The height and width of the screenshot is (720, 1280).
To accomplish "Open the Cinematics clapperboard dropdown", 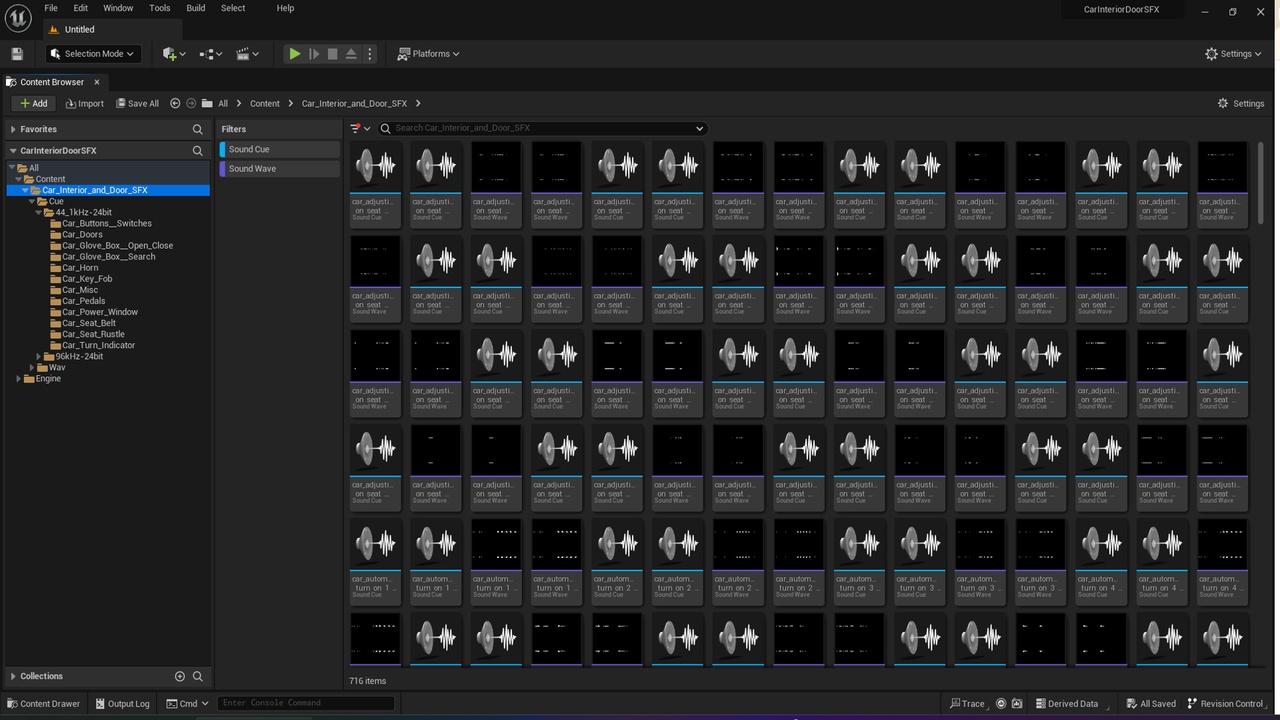I will pyautogui.click(x=247, y=54).
